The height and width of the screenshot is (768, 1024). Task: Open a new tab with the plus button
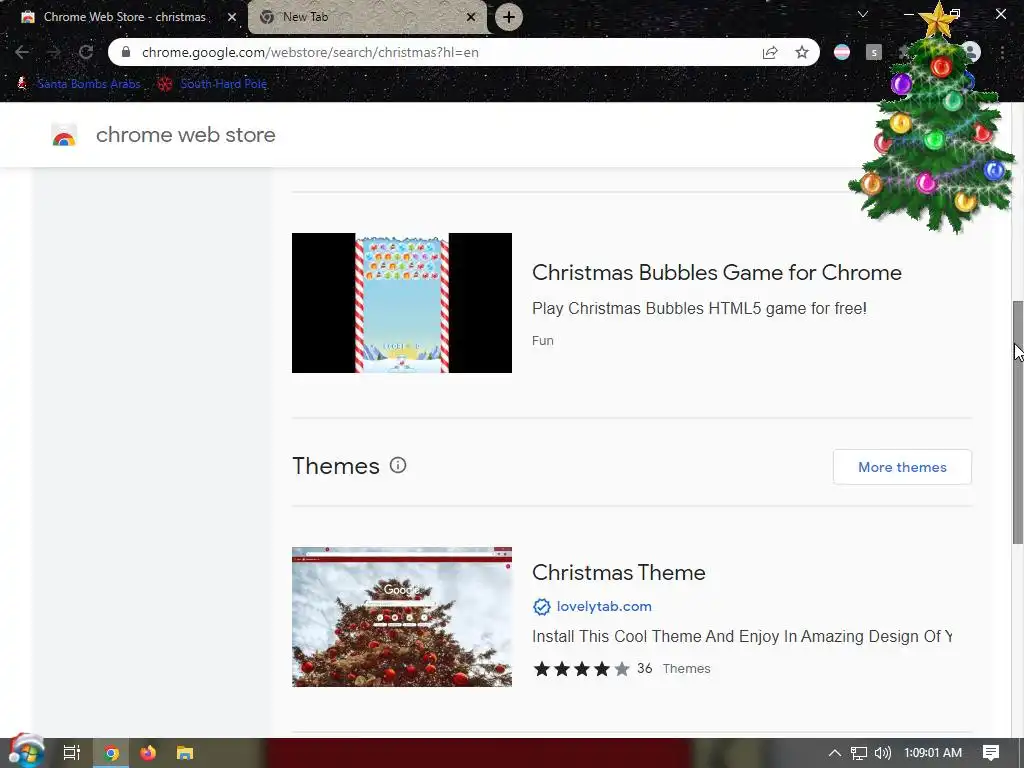click(509, 17)
